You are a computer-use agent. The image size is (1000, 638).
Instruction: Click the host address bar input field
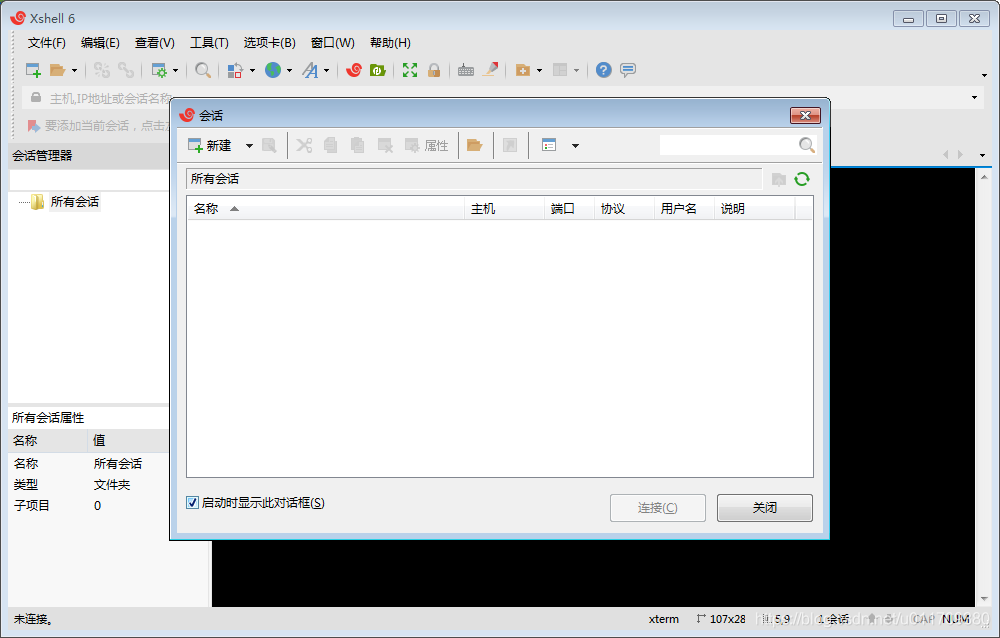(x=501, y=98)
